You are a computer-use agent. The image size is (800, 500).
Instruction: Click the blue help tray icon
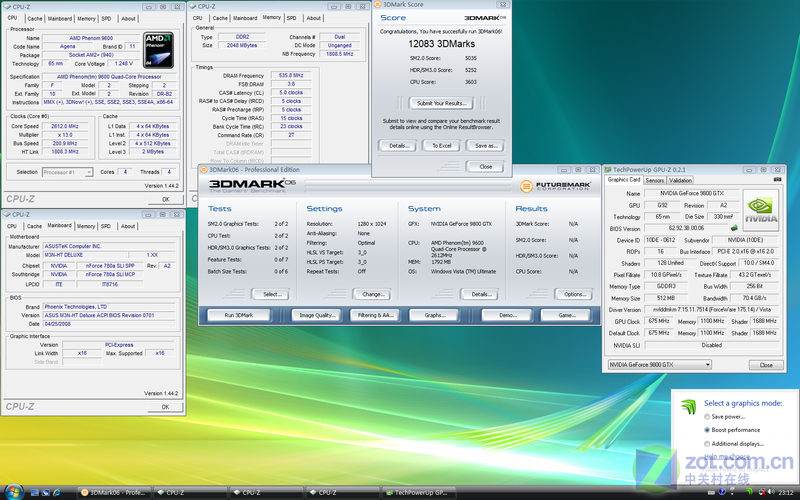click(x=722, y=492)
